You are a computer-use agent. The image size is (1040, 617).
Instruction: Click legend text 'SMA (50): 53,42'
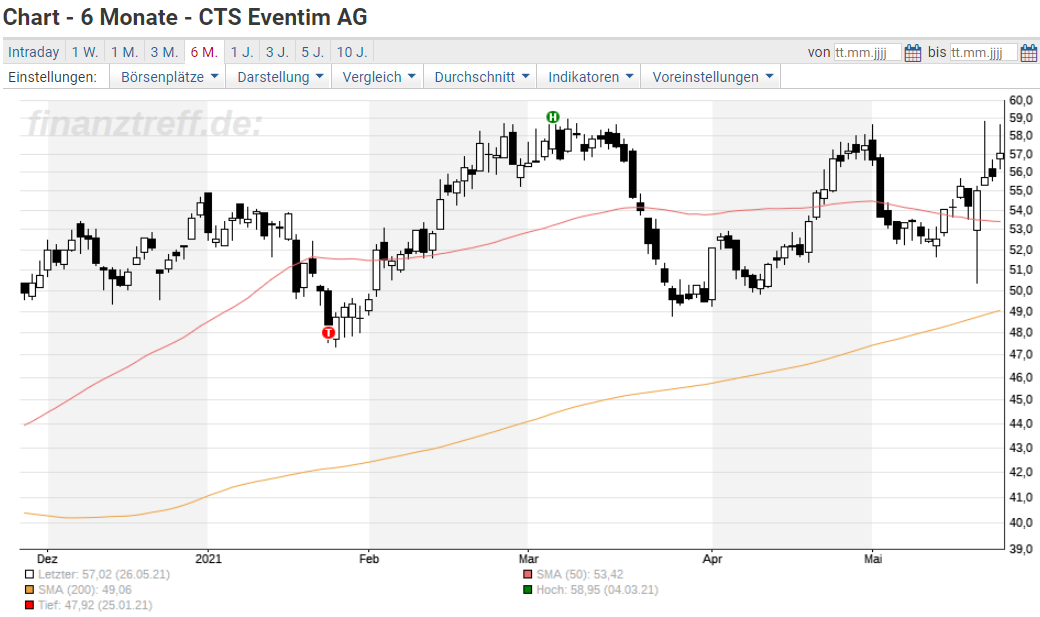[580, 575]
